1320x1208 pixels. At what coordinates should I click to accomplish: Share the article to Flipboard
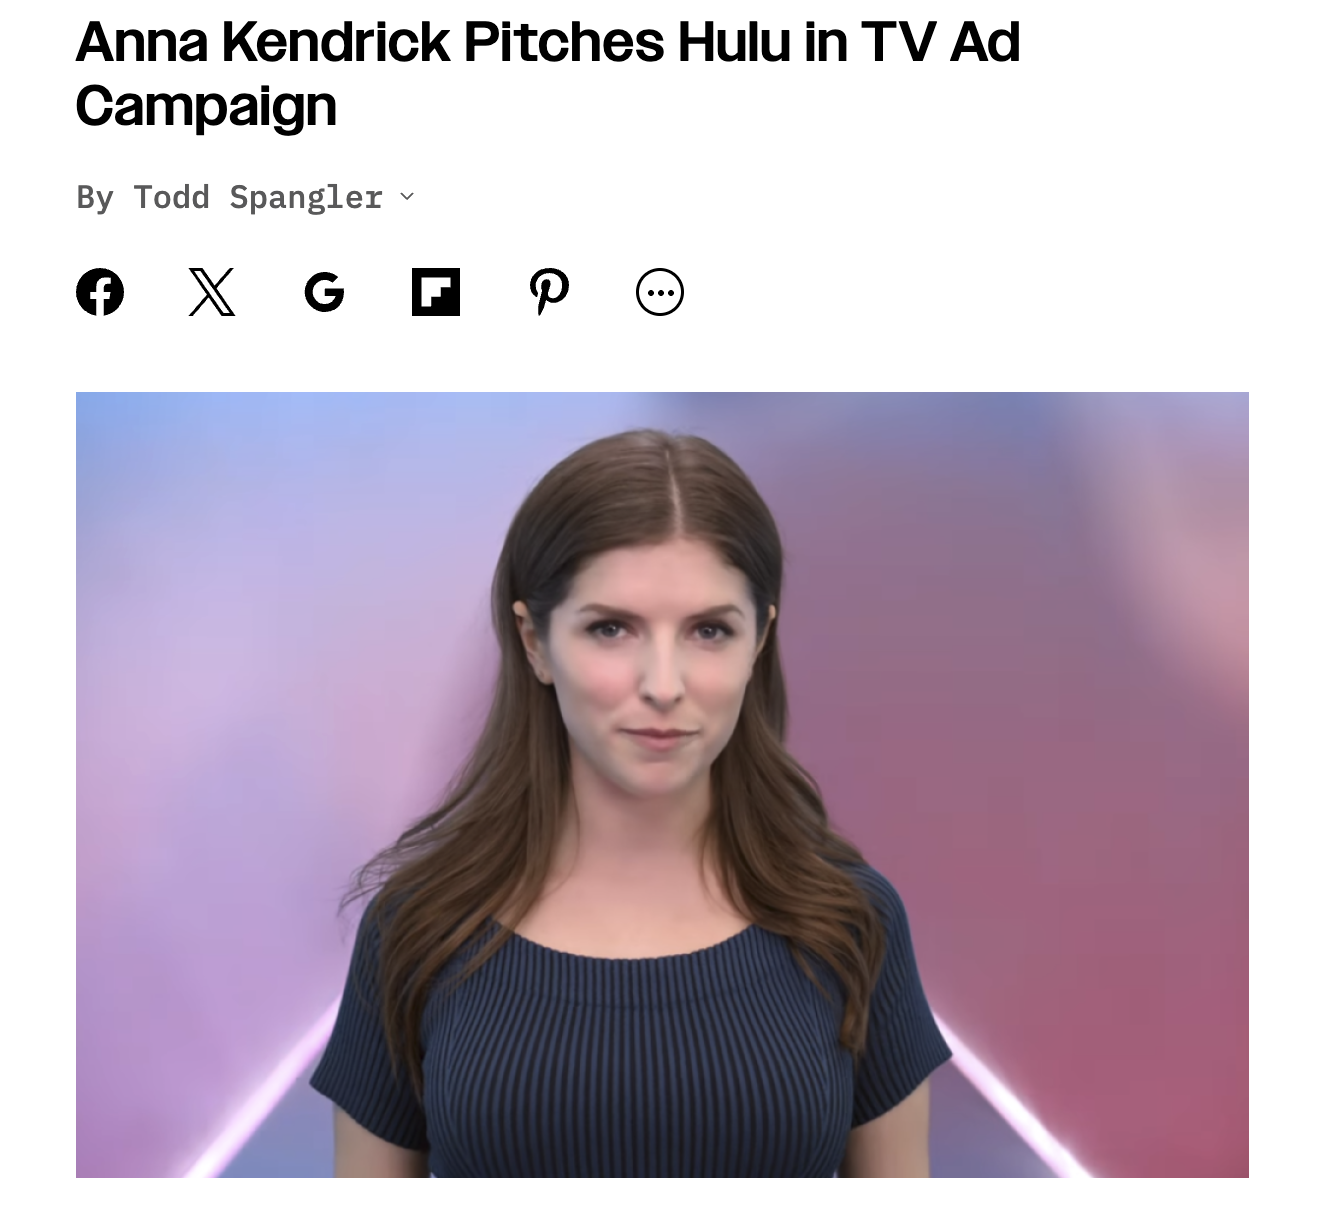pos(436,292)
